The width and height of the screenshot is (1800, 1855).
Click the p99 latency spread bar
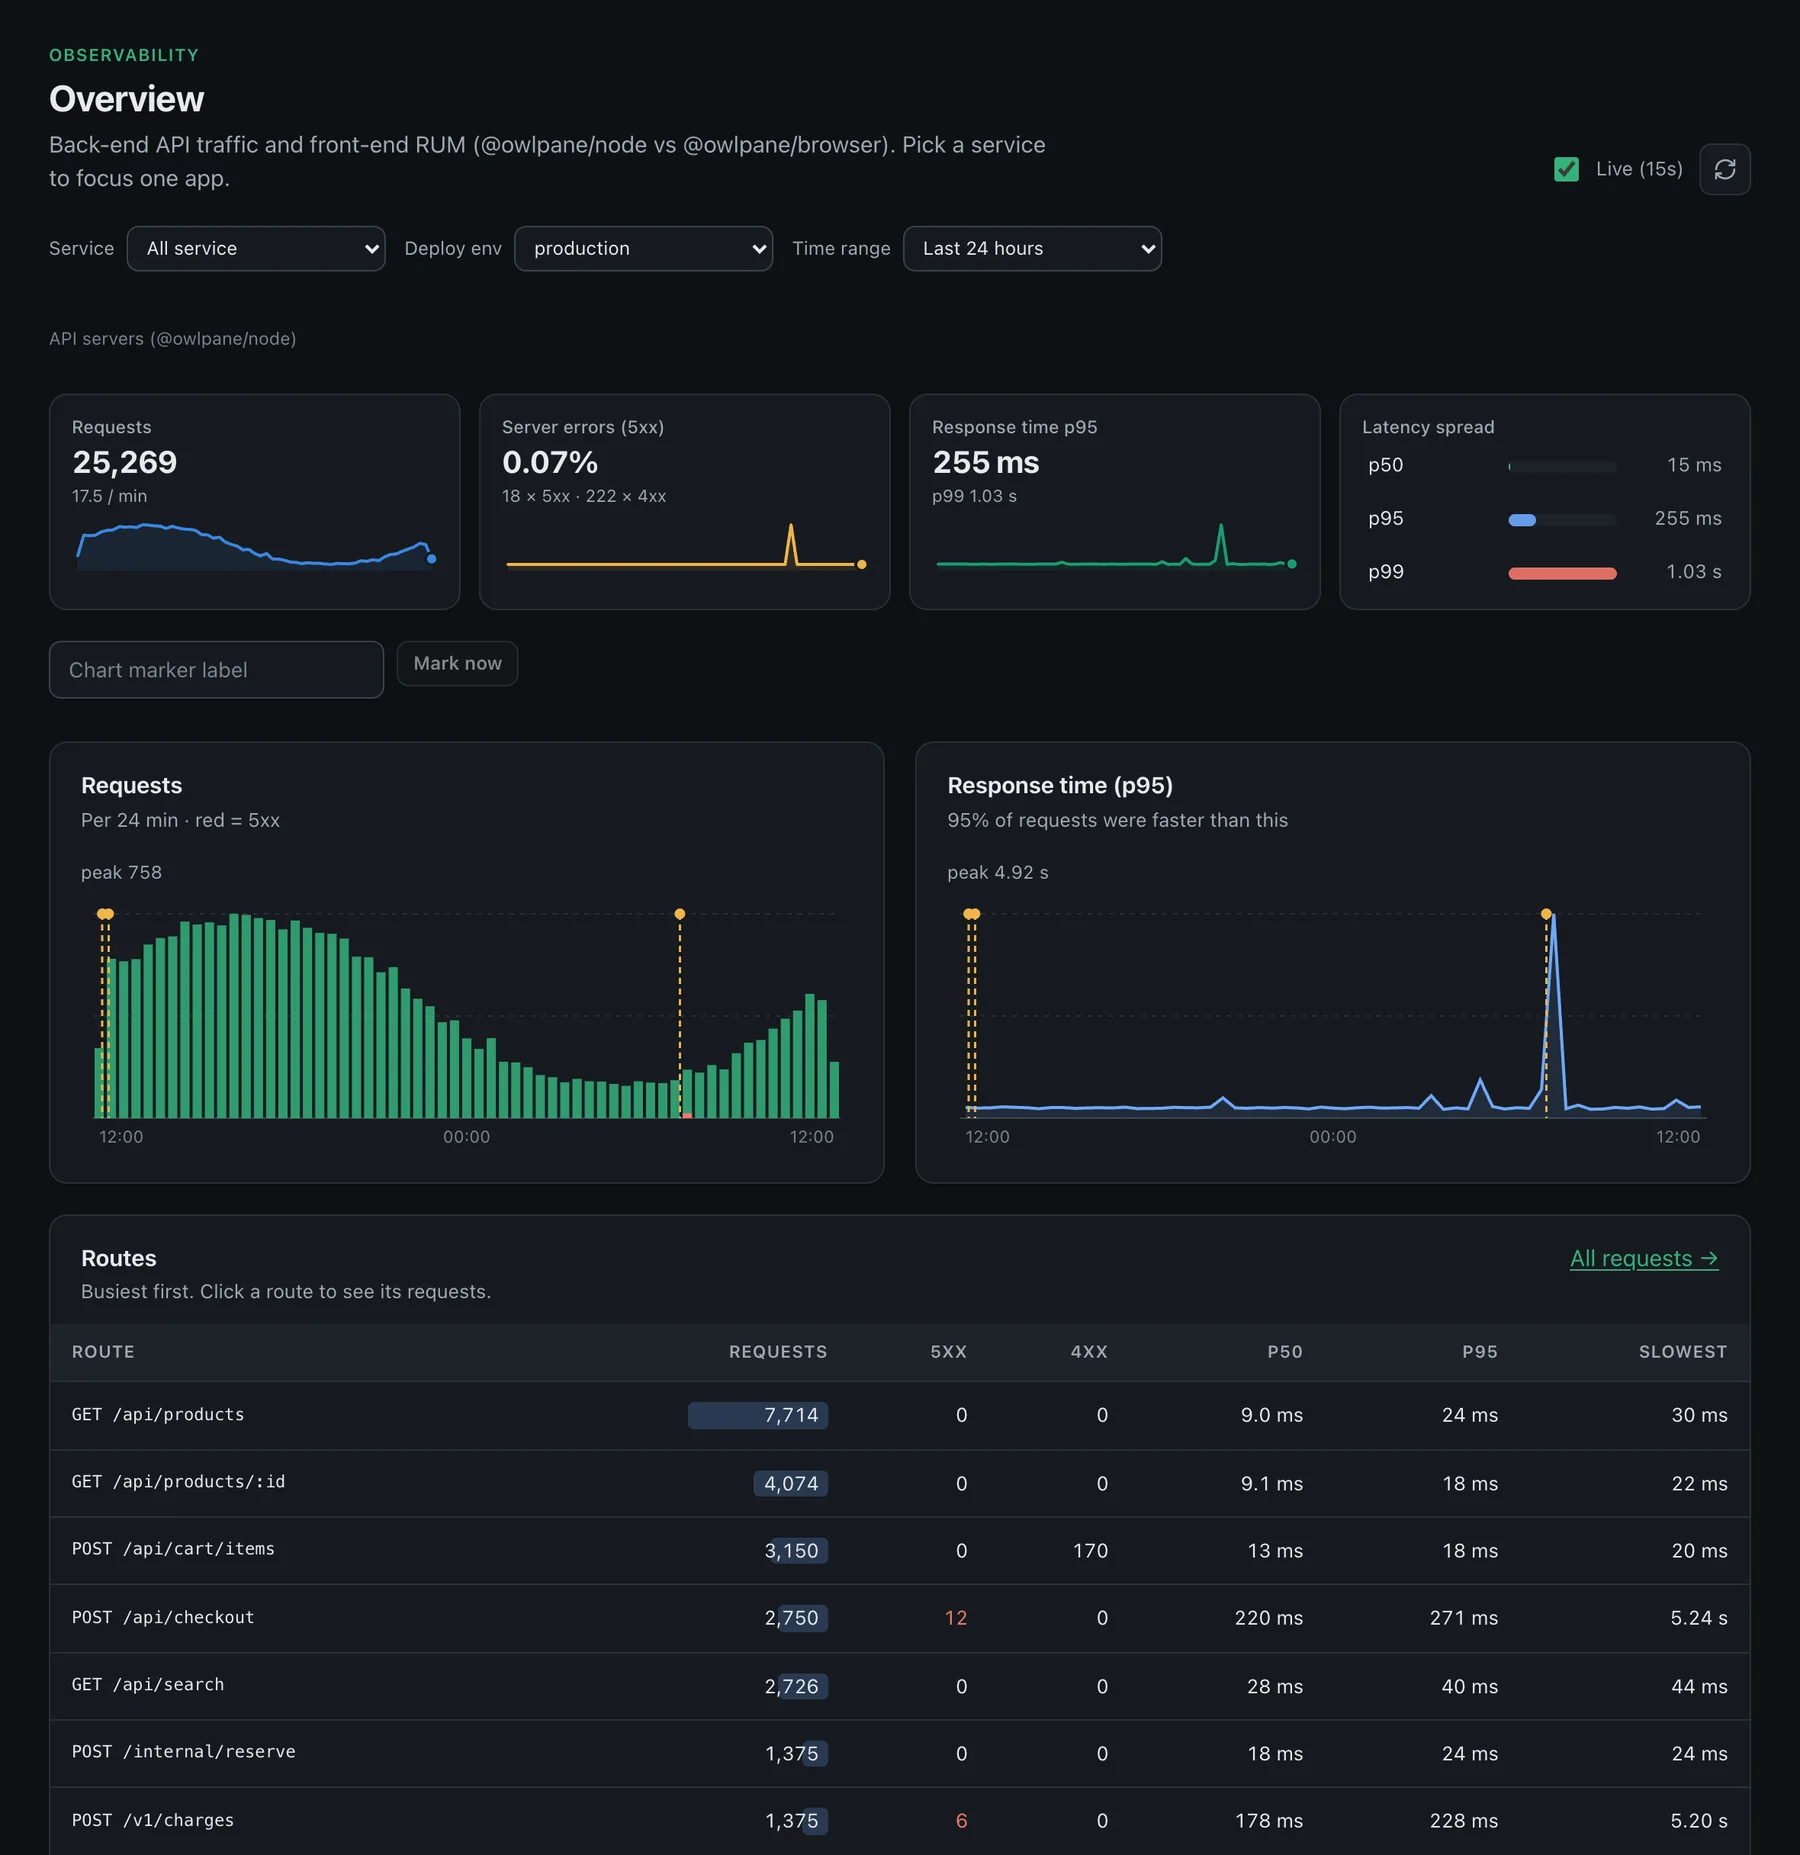coord(1562,573)
